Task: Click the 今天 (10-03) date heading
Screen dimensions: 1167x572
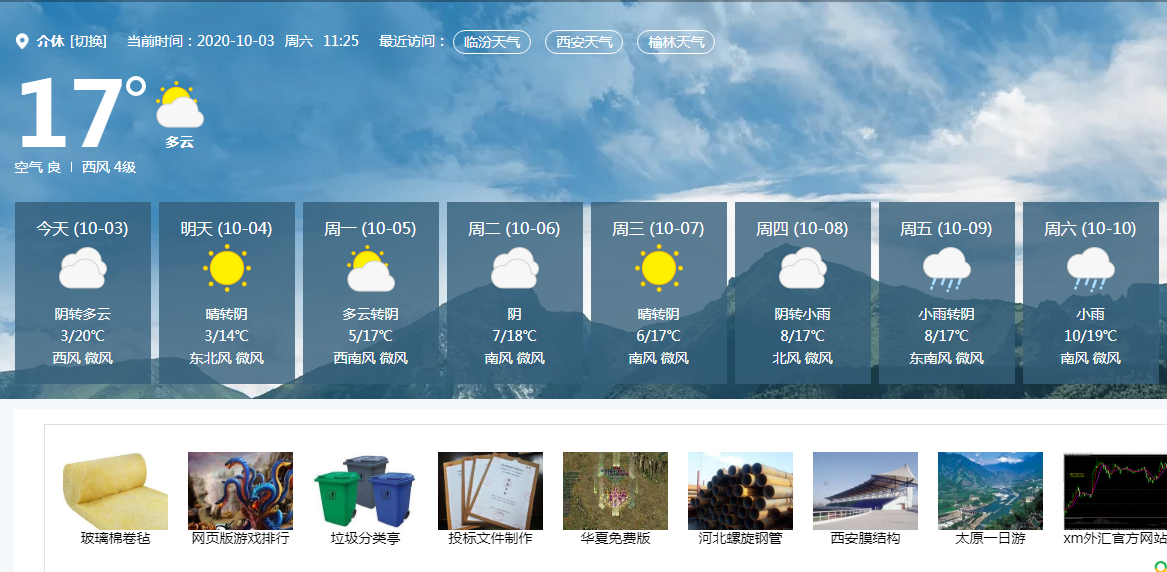Action: [x=83, y=229]
